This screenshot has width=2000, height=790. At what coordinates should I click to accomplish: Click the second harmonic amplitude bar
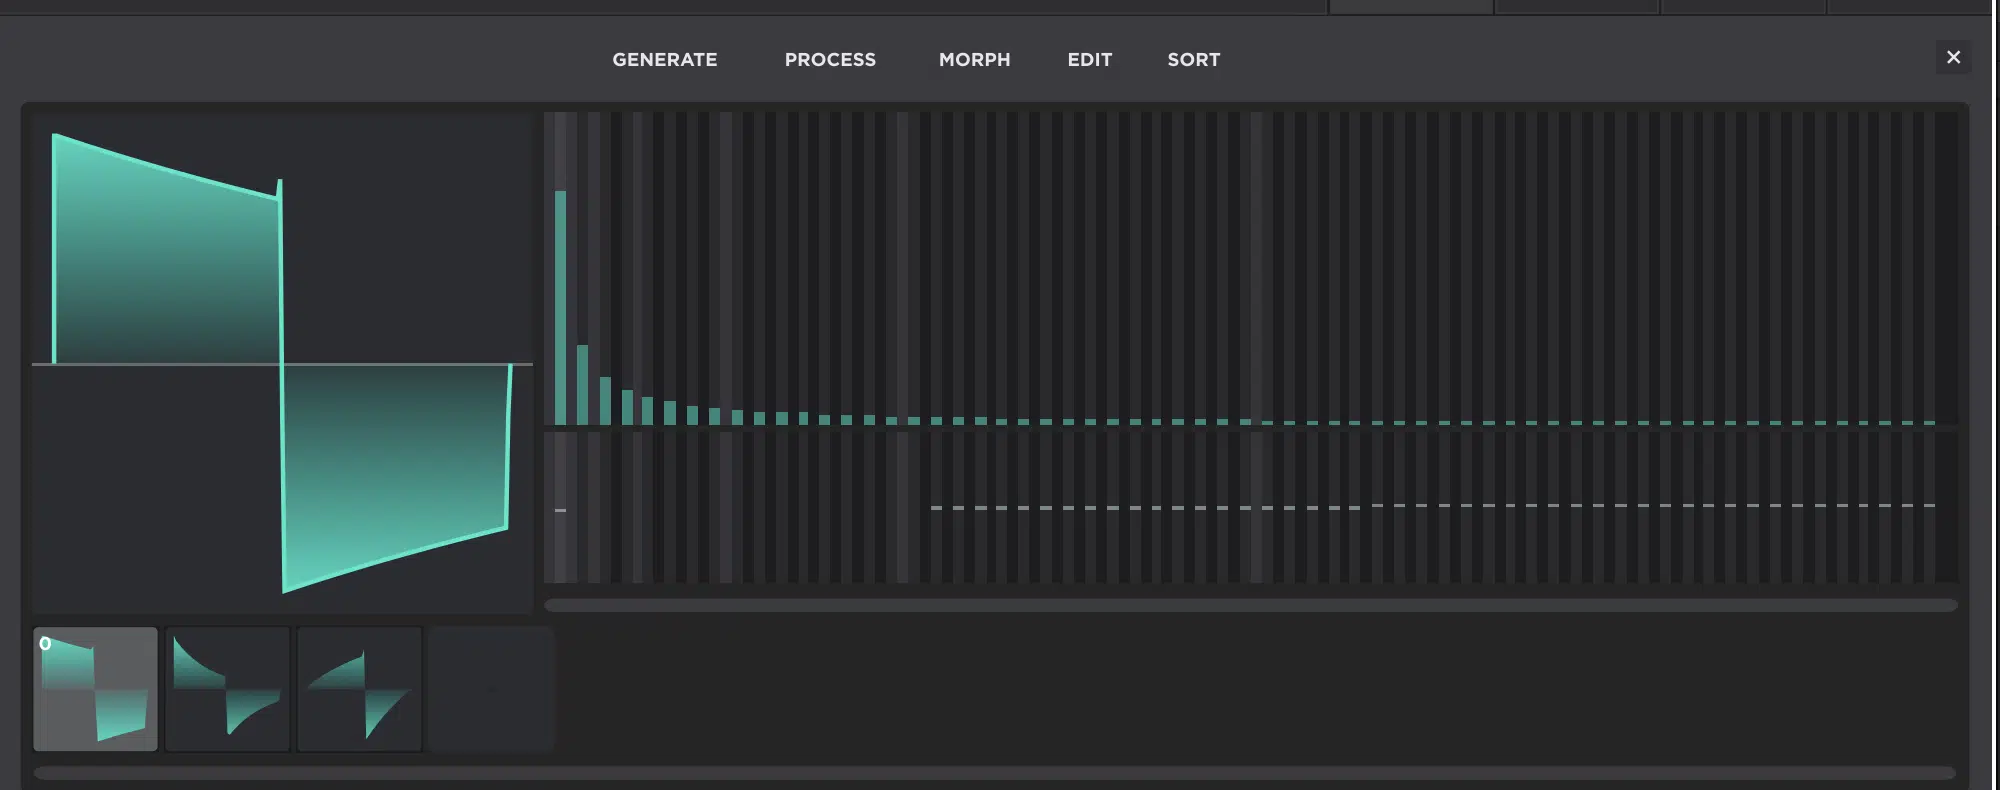[583, 385]
